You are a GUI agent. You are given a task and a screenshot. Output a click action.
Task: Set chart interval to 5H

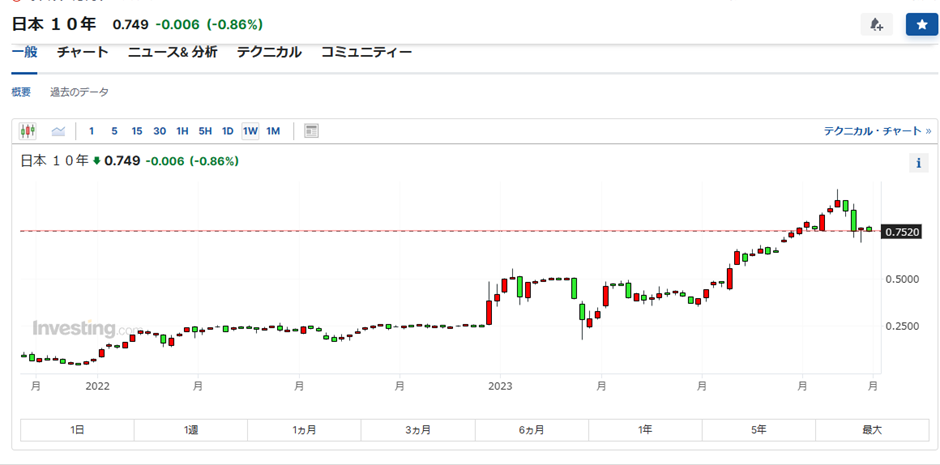[x=205, y=131]
